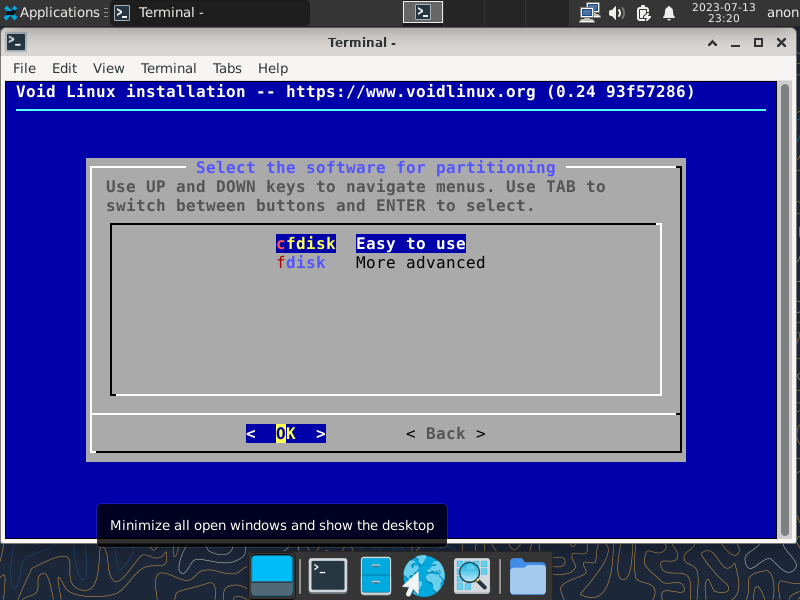Click the Void Linux installation header text
800x600 pixels.
point(355,91)
